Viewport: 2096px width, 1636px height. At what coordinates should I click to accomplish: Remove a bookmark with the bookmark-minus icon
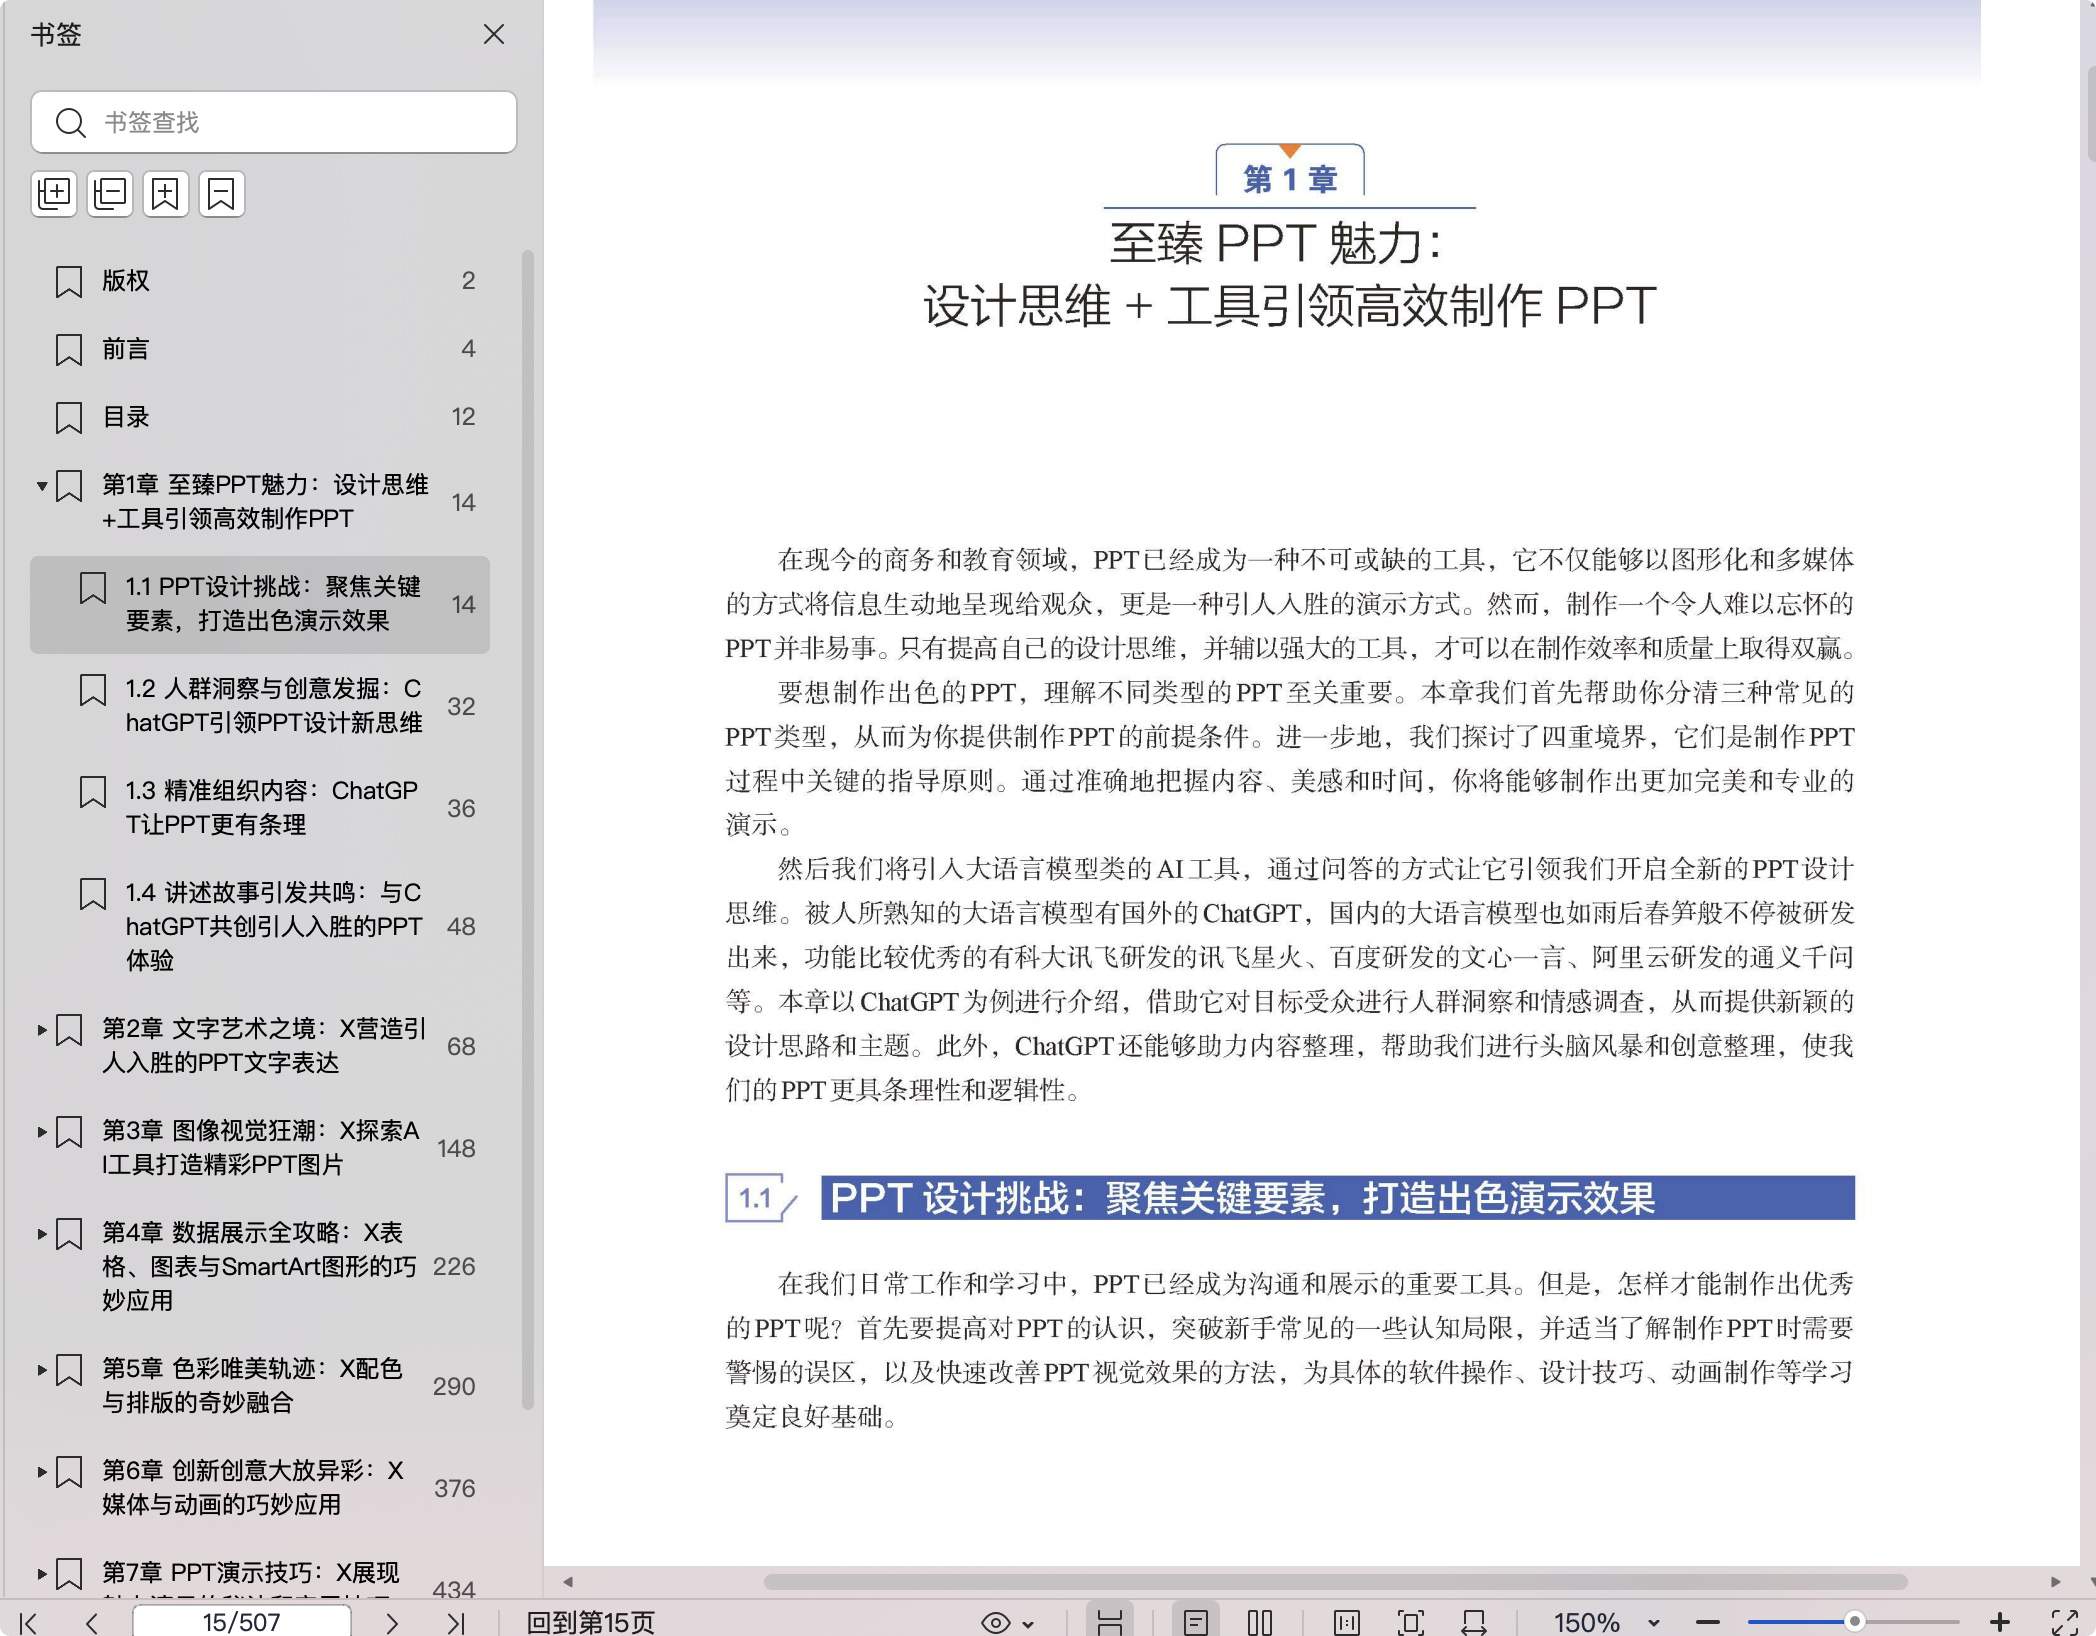point(222,193)
